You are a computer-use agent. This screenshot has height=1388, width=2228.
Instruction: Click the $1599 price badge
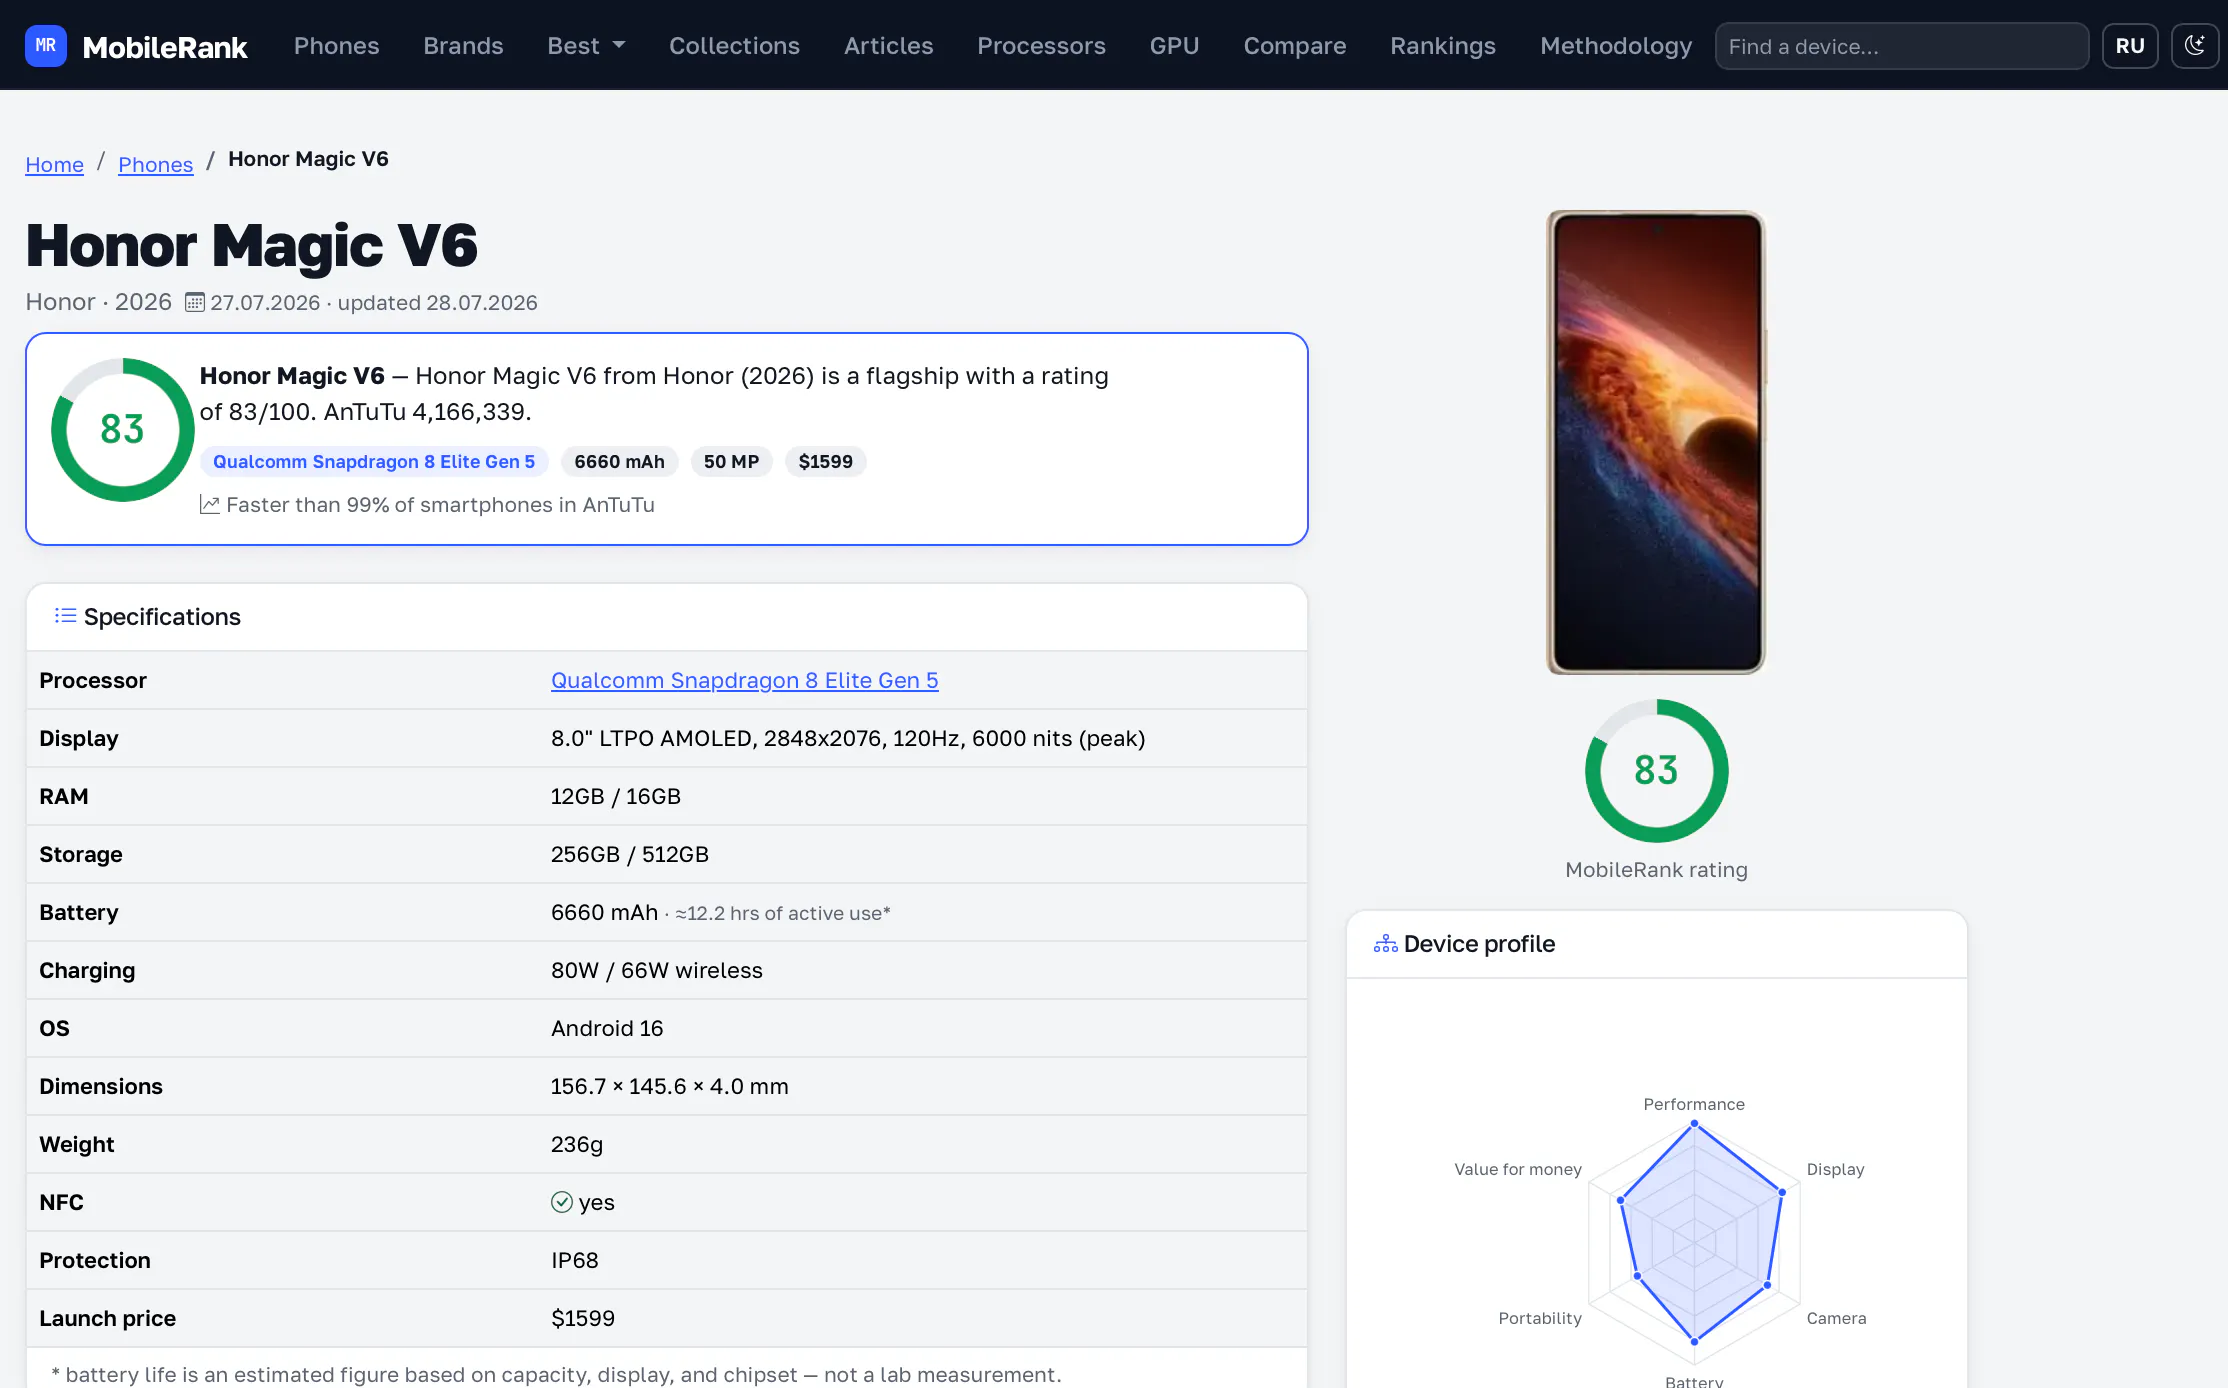pos(825,462)
